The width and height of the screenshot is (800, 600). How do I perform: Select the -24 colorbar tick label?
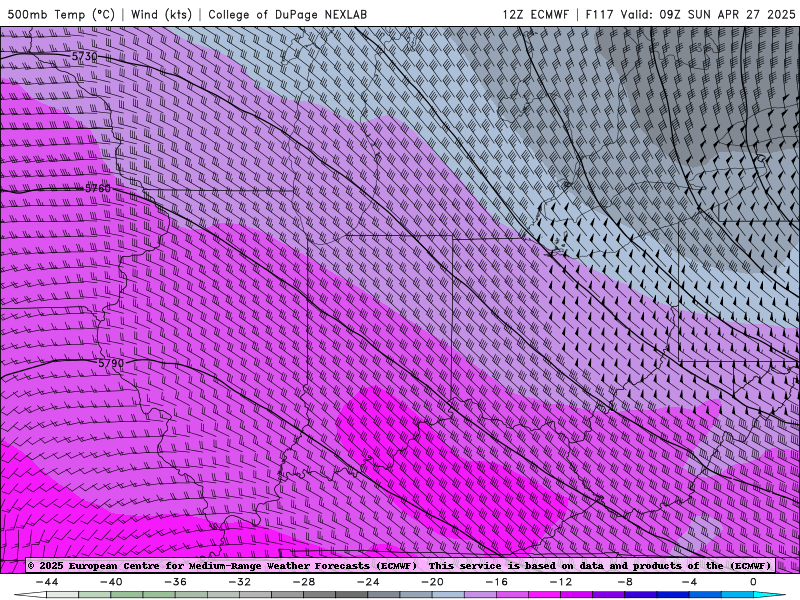coord(368,582)
